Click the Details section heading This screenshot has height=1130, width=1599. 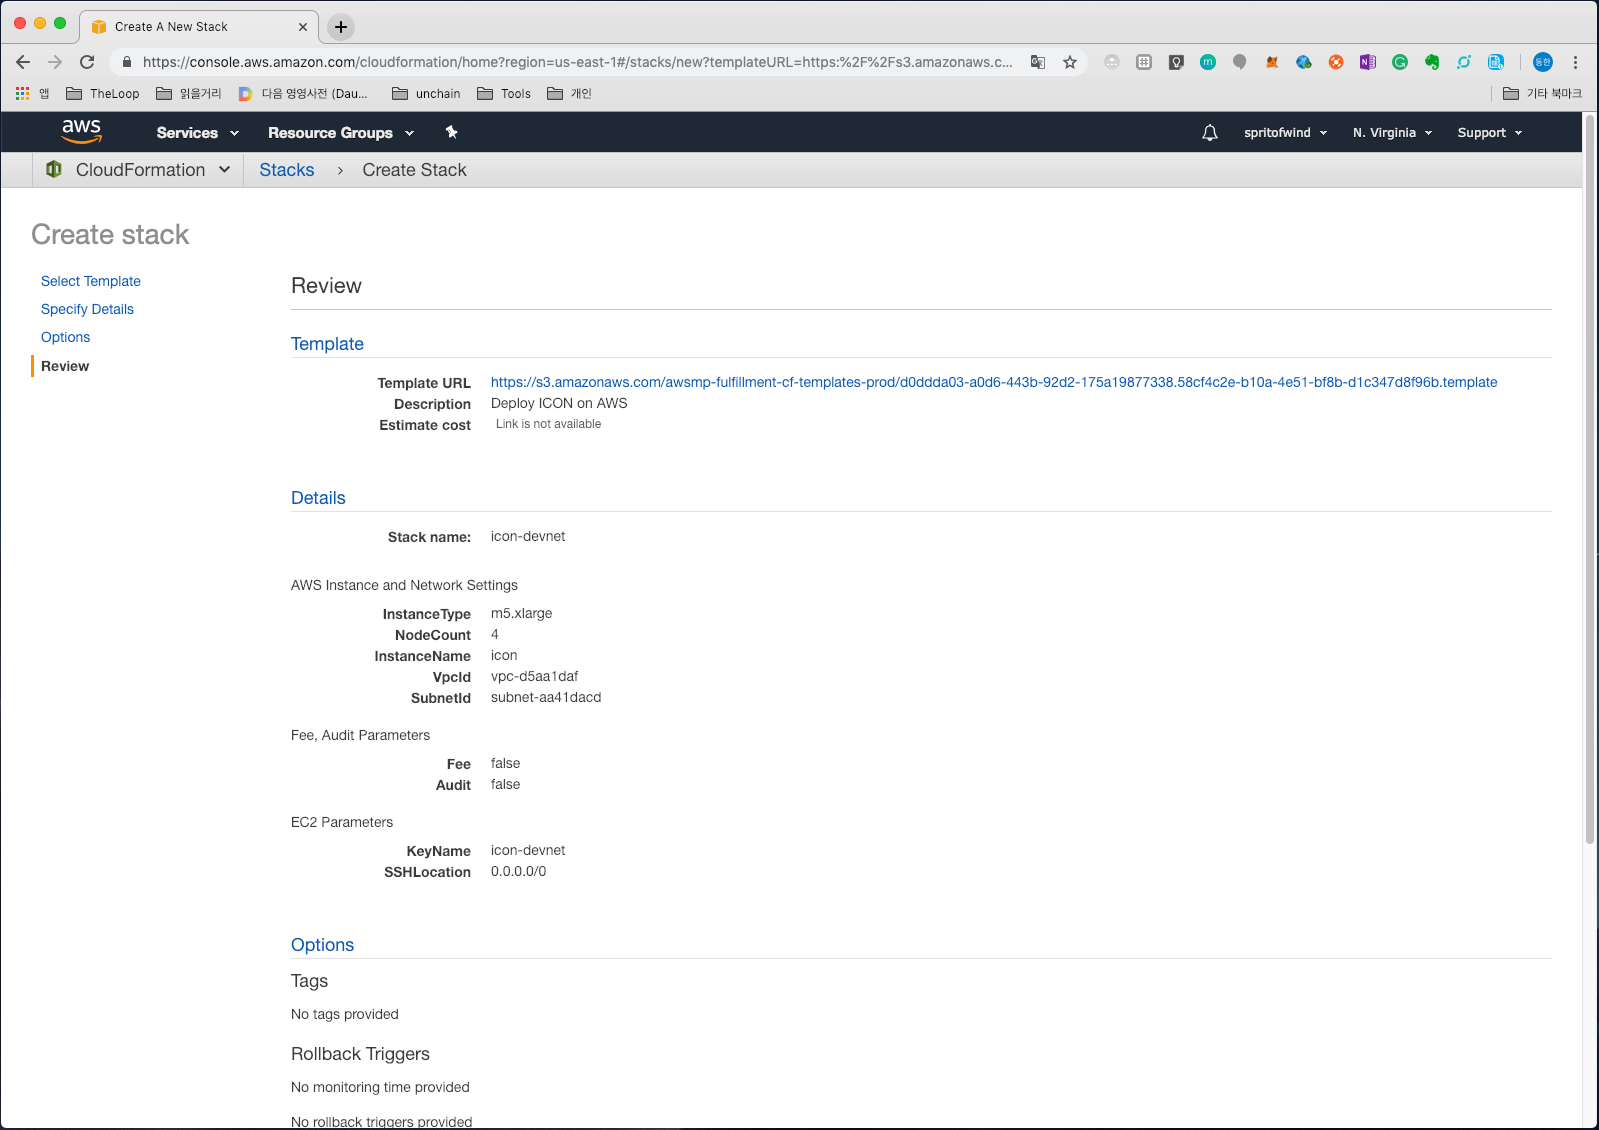318,498
